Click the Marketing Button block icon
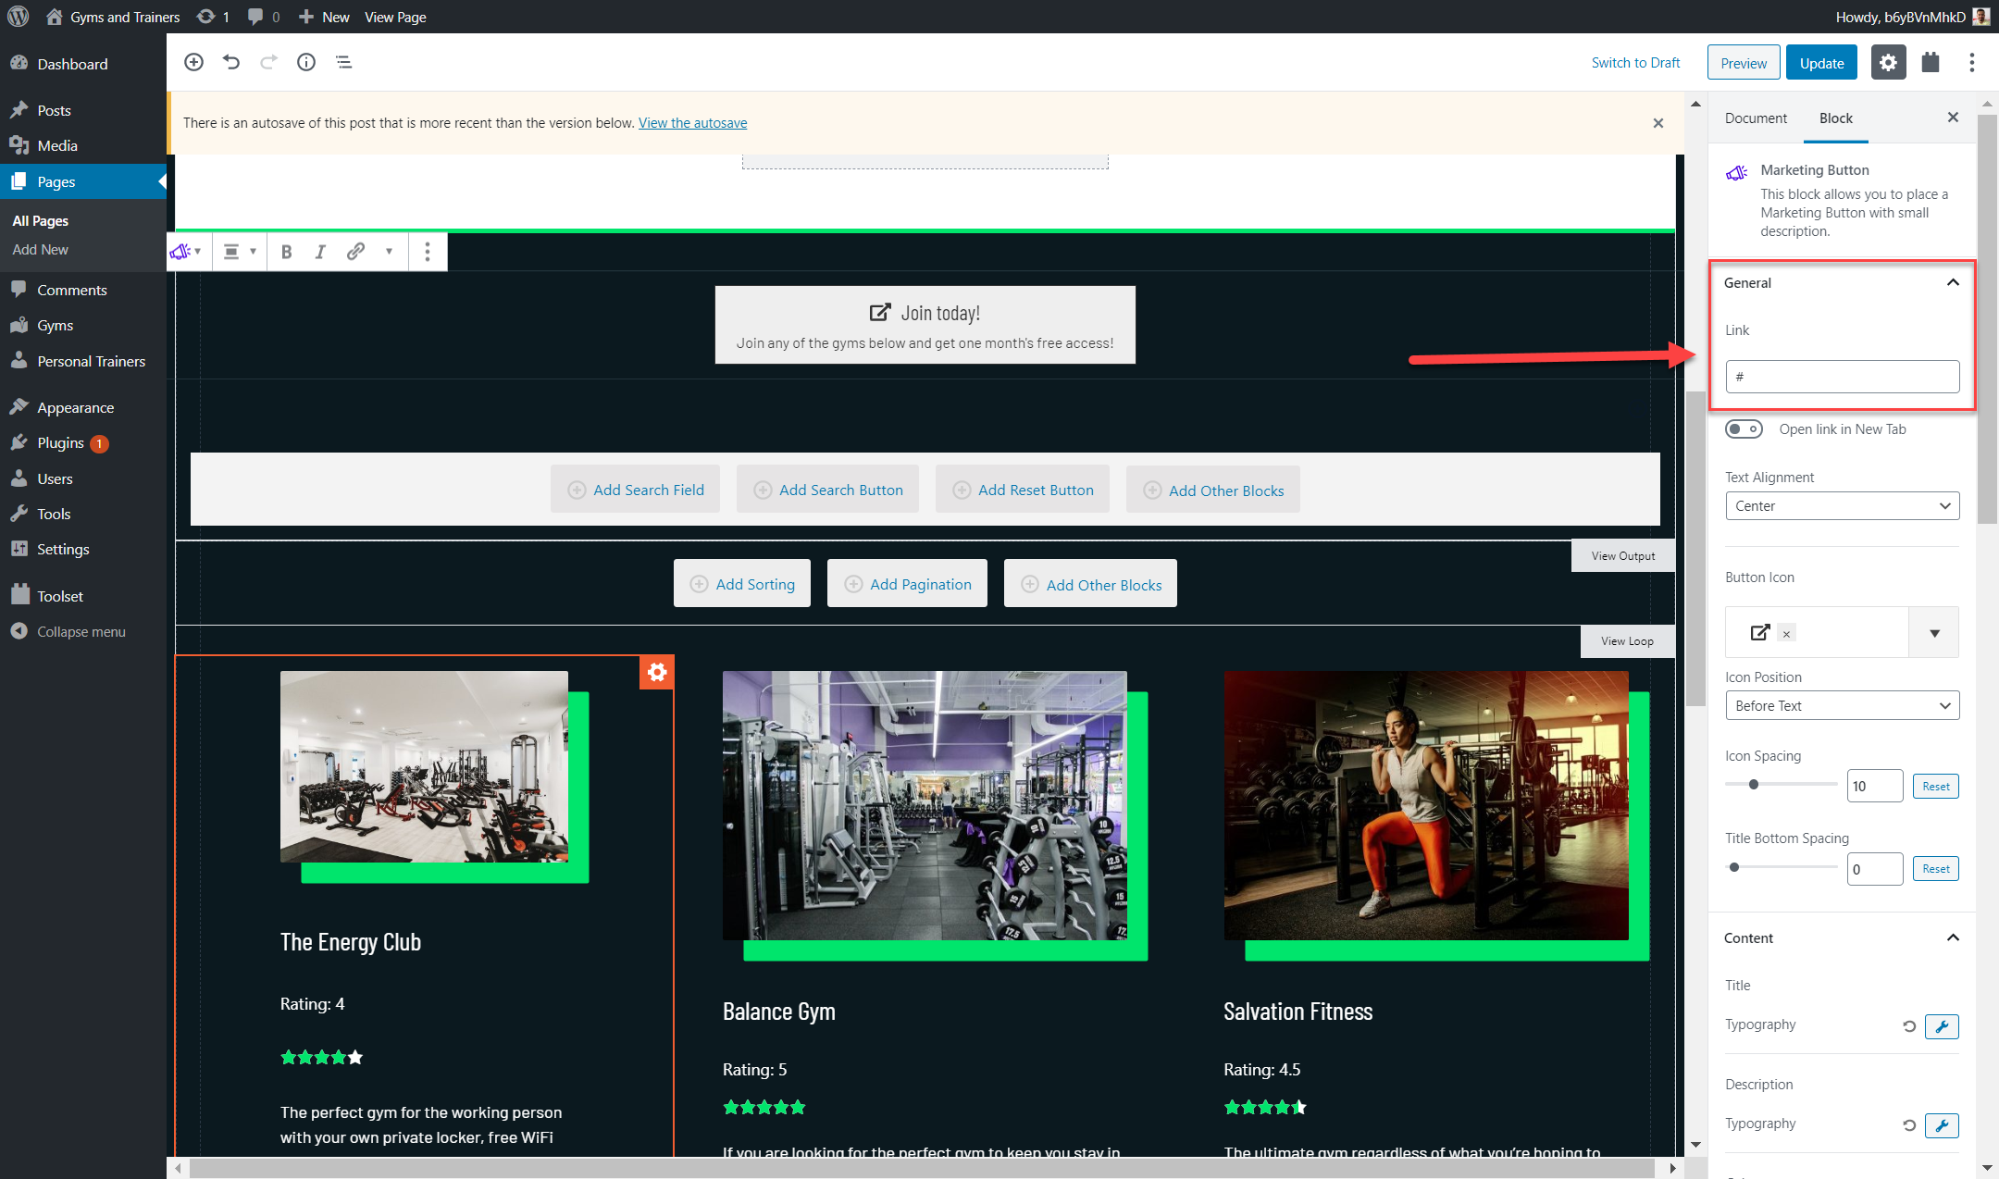The height and width of the screenshot is (1180, 1999). 1738,171
